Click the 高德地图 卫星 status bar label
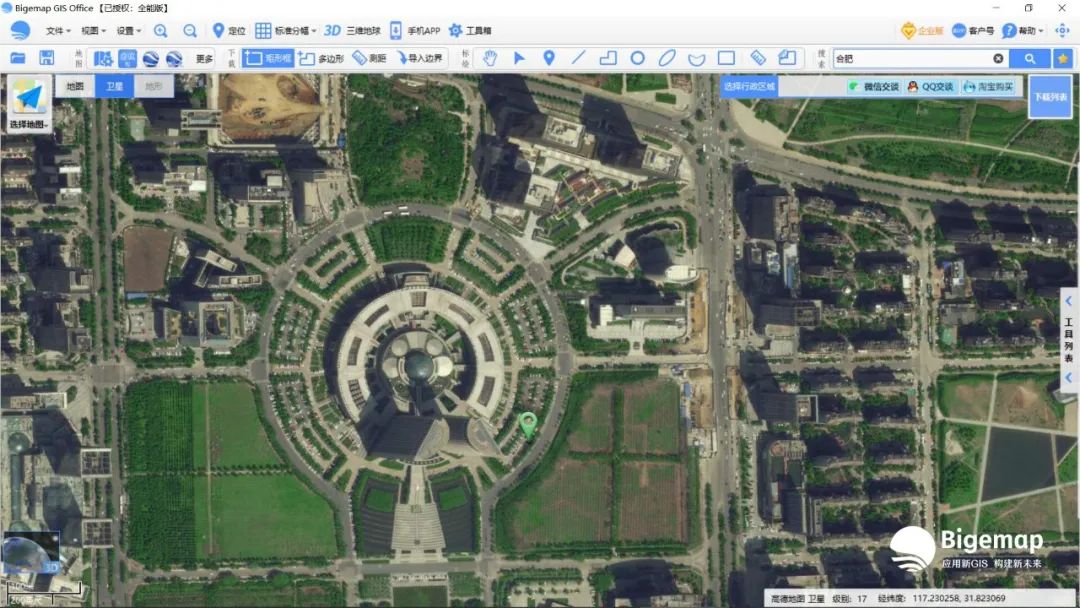Image resolution: width=1080 pixels, height=608 pixels. (x=797, y=598)
